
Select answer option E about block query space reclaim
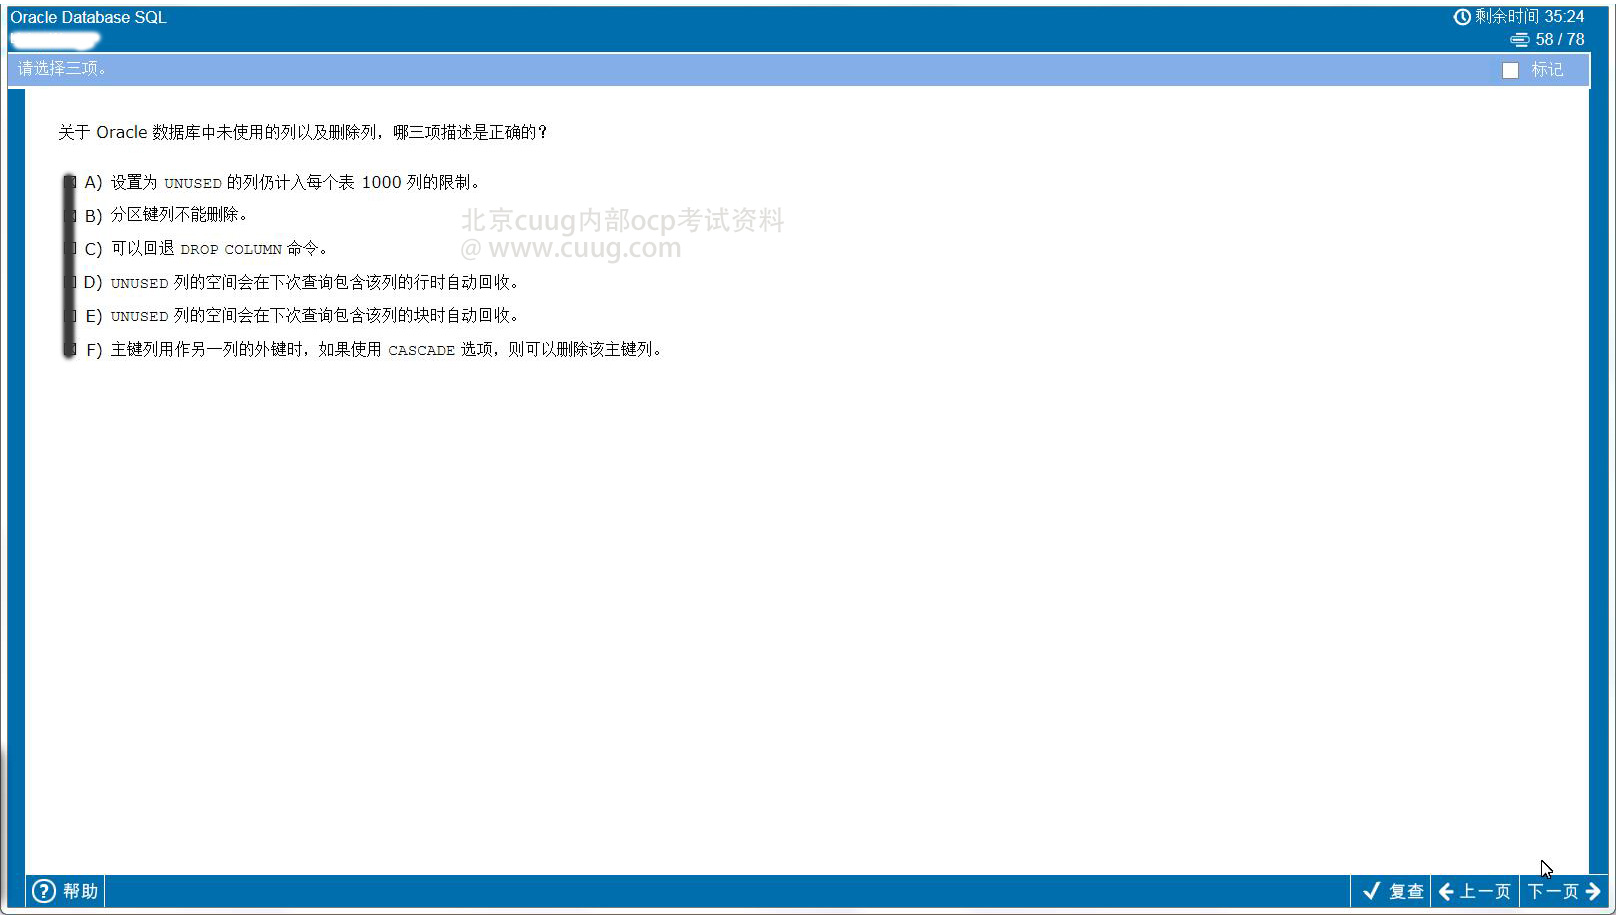pos(69,315)
